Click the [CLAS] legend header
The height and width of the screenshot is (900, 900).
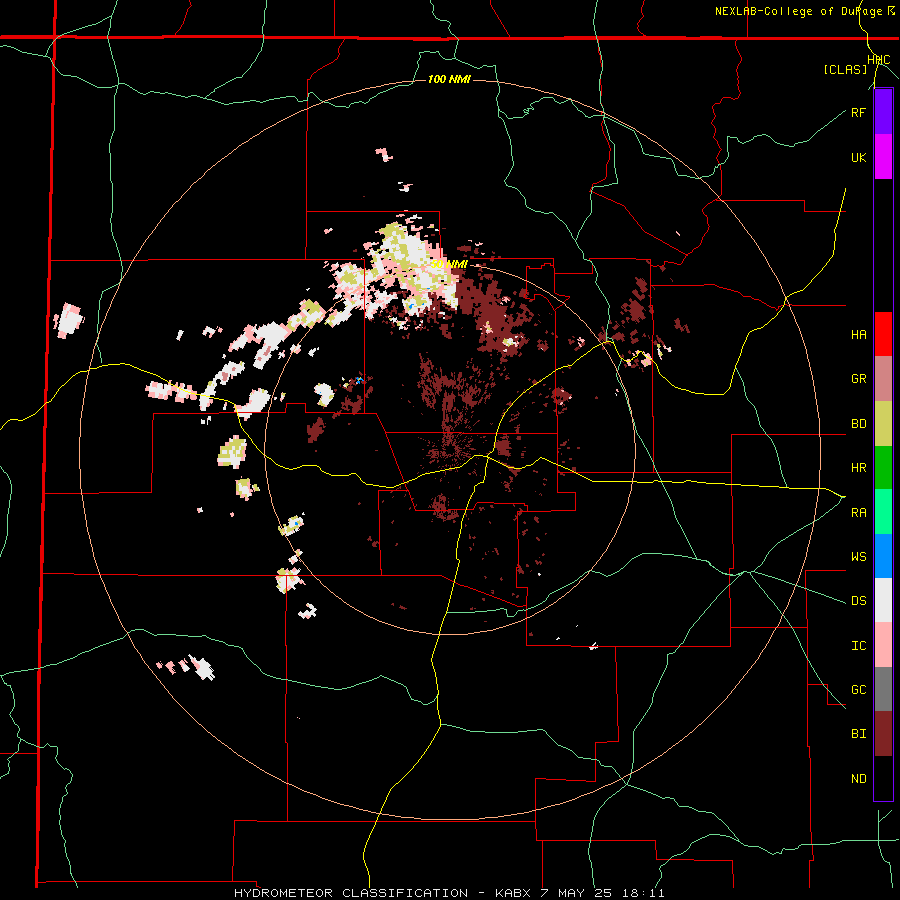pos(845,69)
